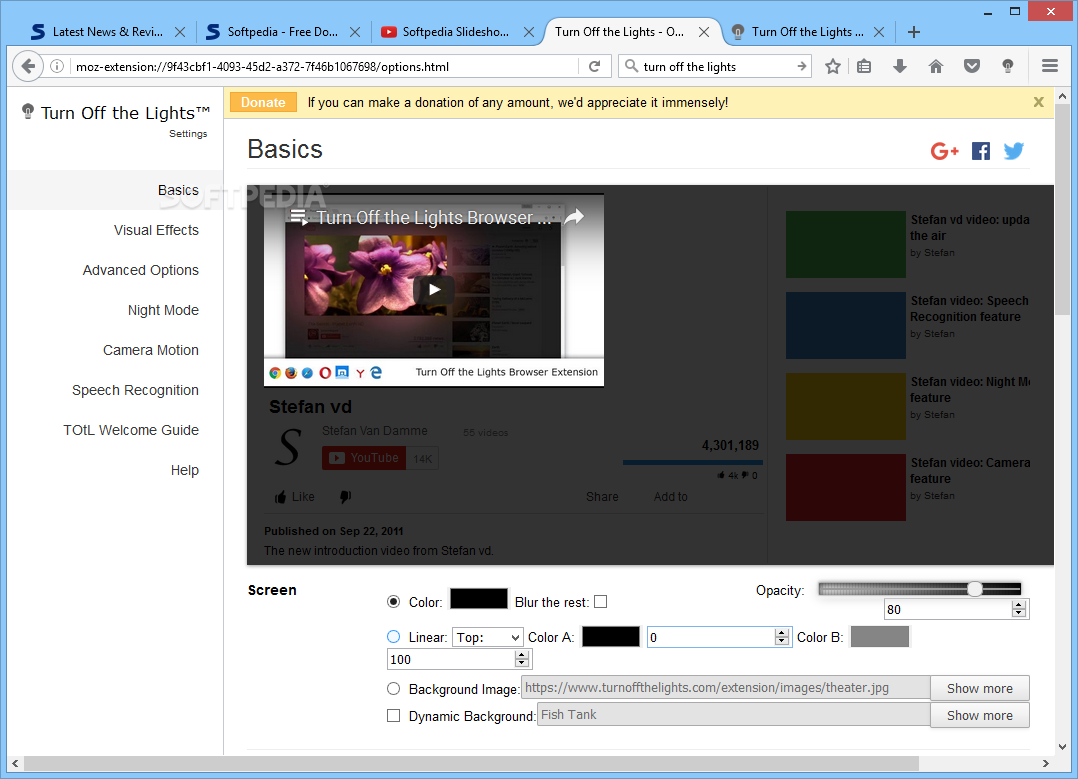The width and height of the screenshot is (1078, 779).
Task: Open Advanced Options settings section
Action: pyautogui.click(x=140, y=270)
